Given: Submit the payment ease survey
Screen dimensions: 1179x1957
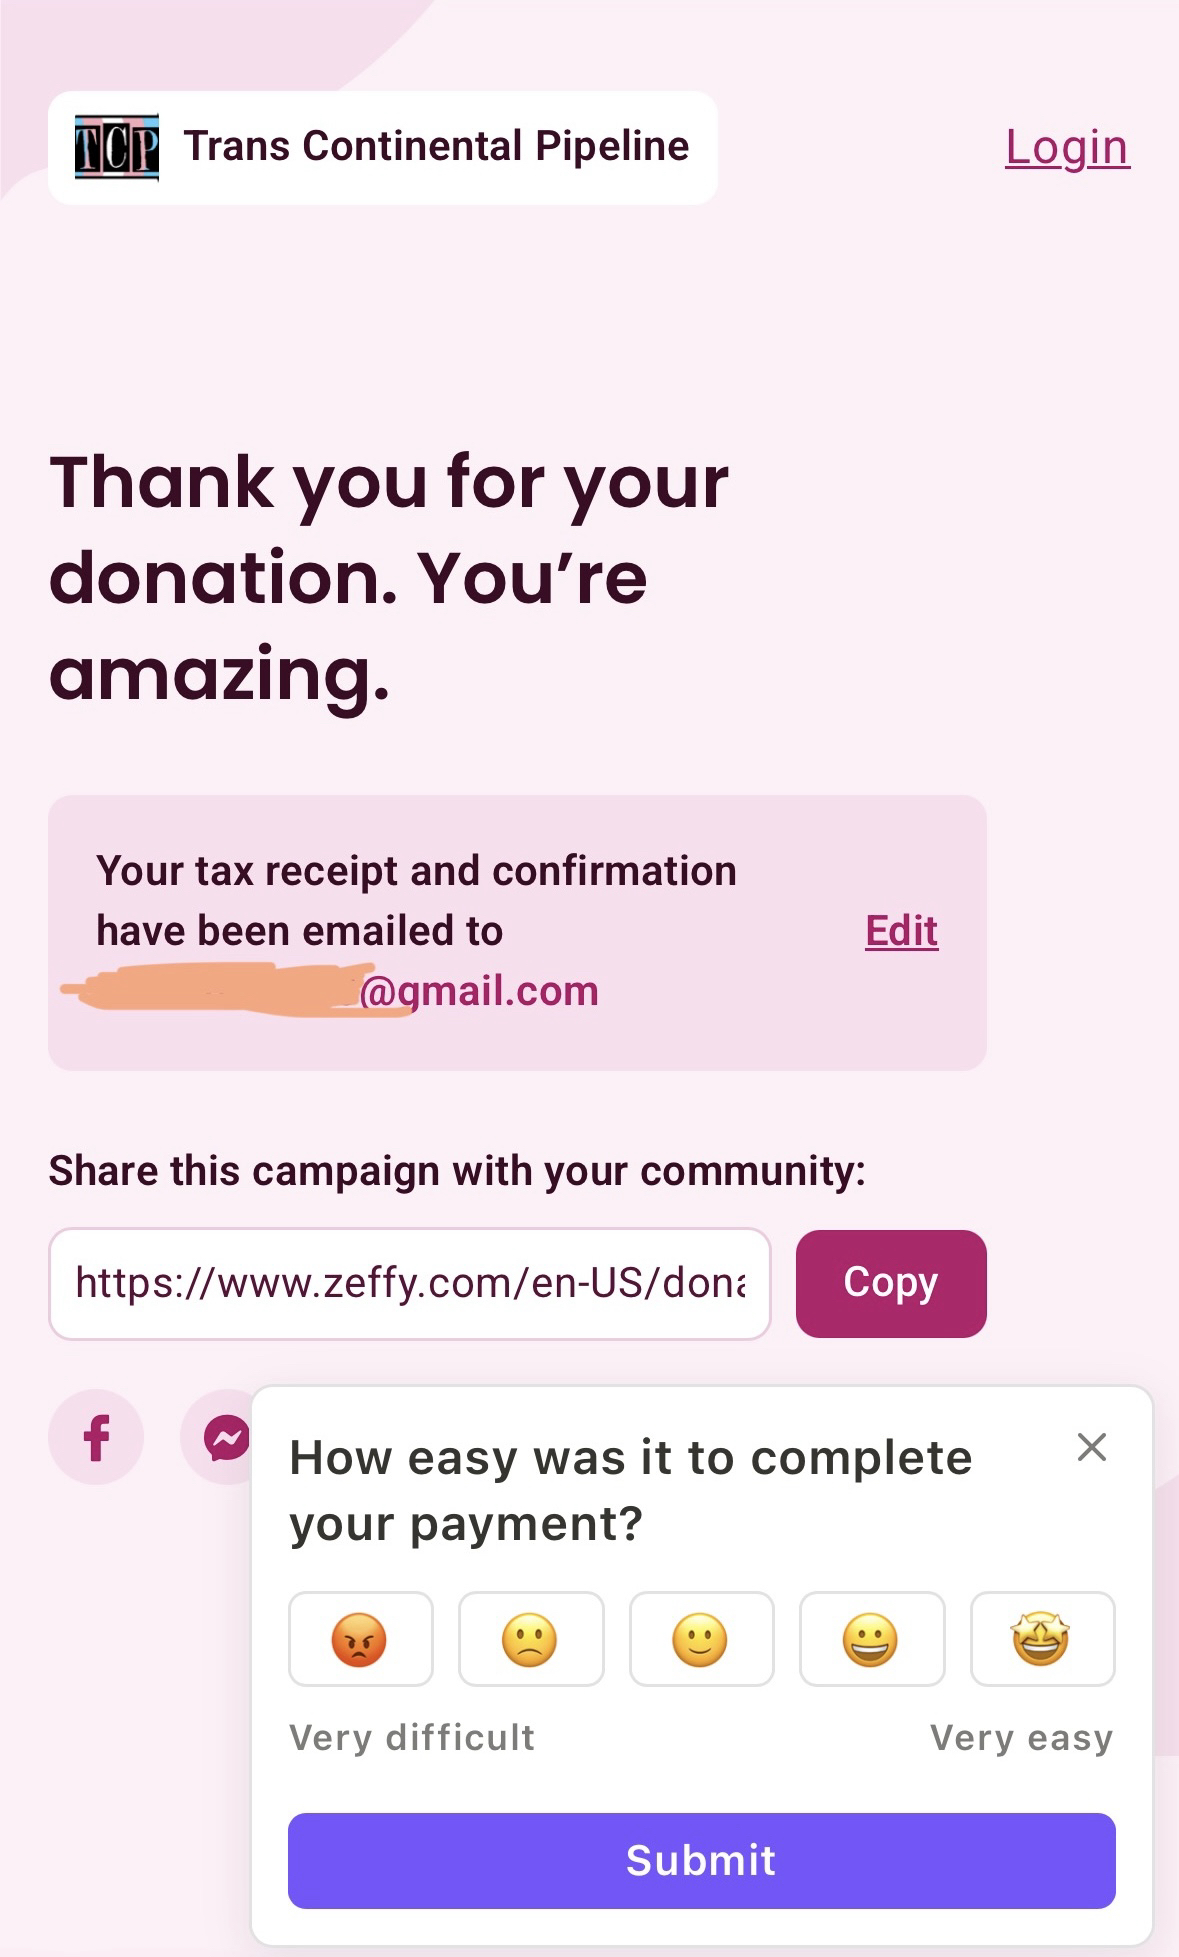Looking at the screenshot, I should tap(701, 1860).
